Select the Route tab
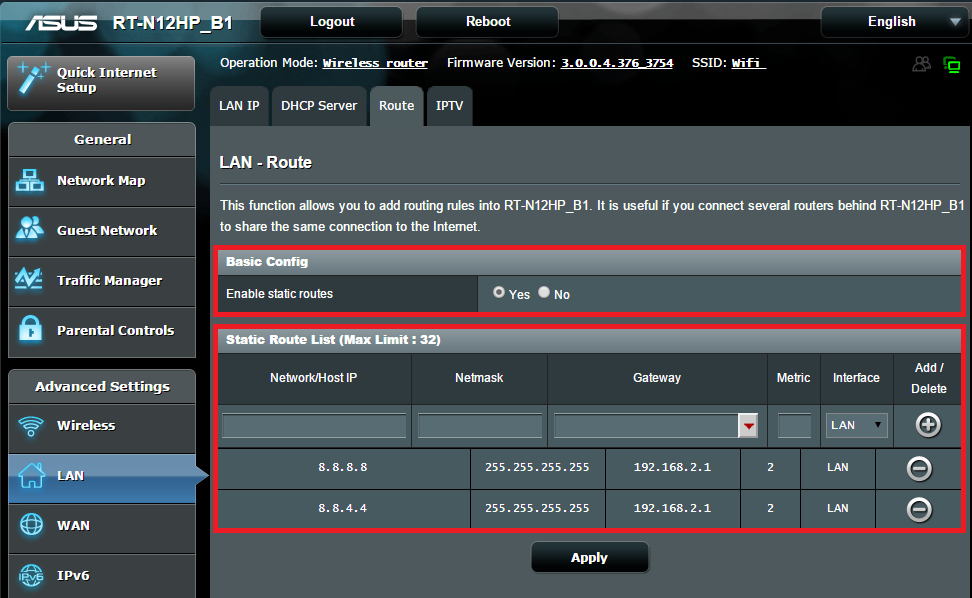This screenshot has width=972, height=598. pos(397,106)
